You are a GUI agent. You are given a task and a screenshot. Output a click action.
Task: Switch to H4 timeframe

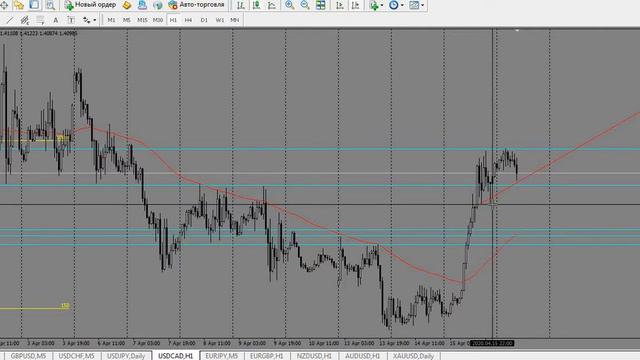tap(188, 20)
